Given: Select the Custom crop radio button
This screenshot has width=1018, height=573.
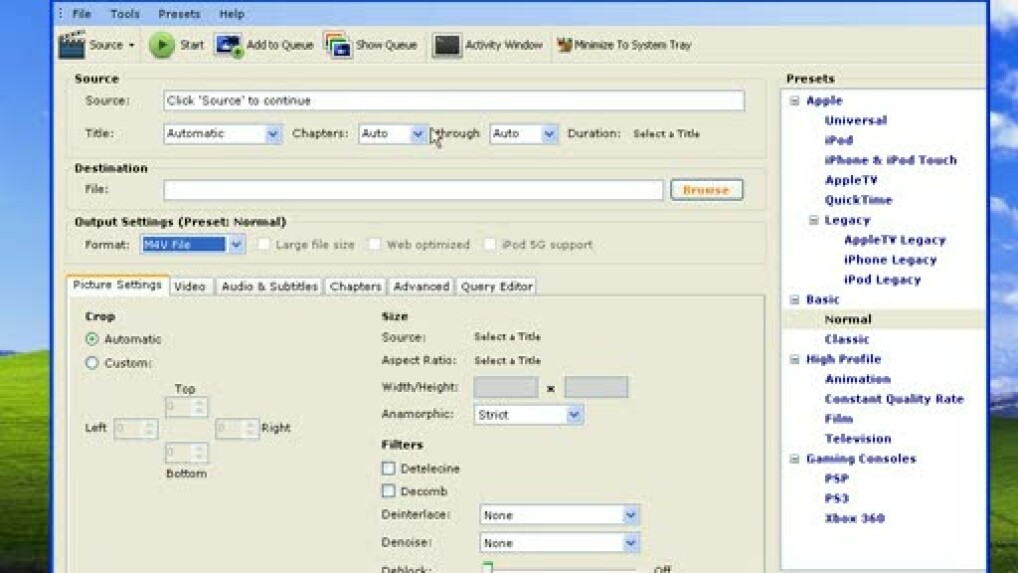Looking at the screenshot, I should pos(92,363).
